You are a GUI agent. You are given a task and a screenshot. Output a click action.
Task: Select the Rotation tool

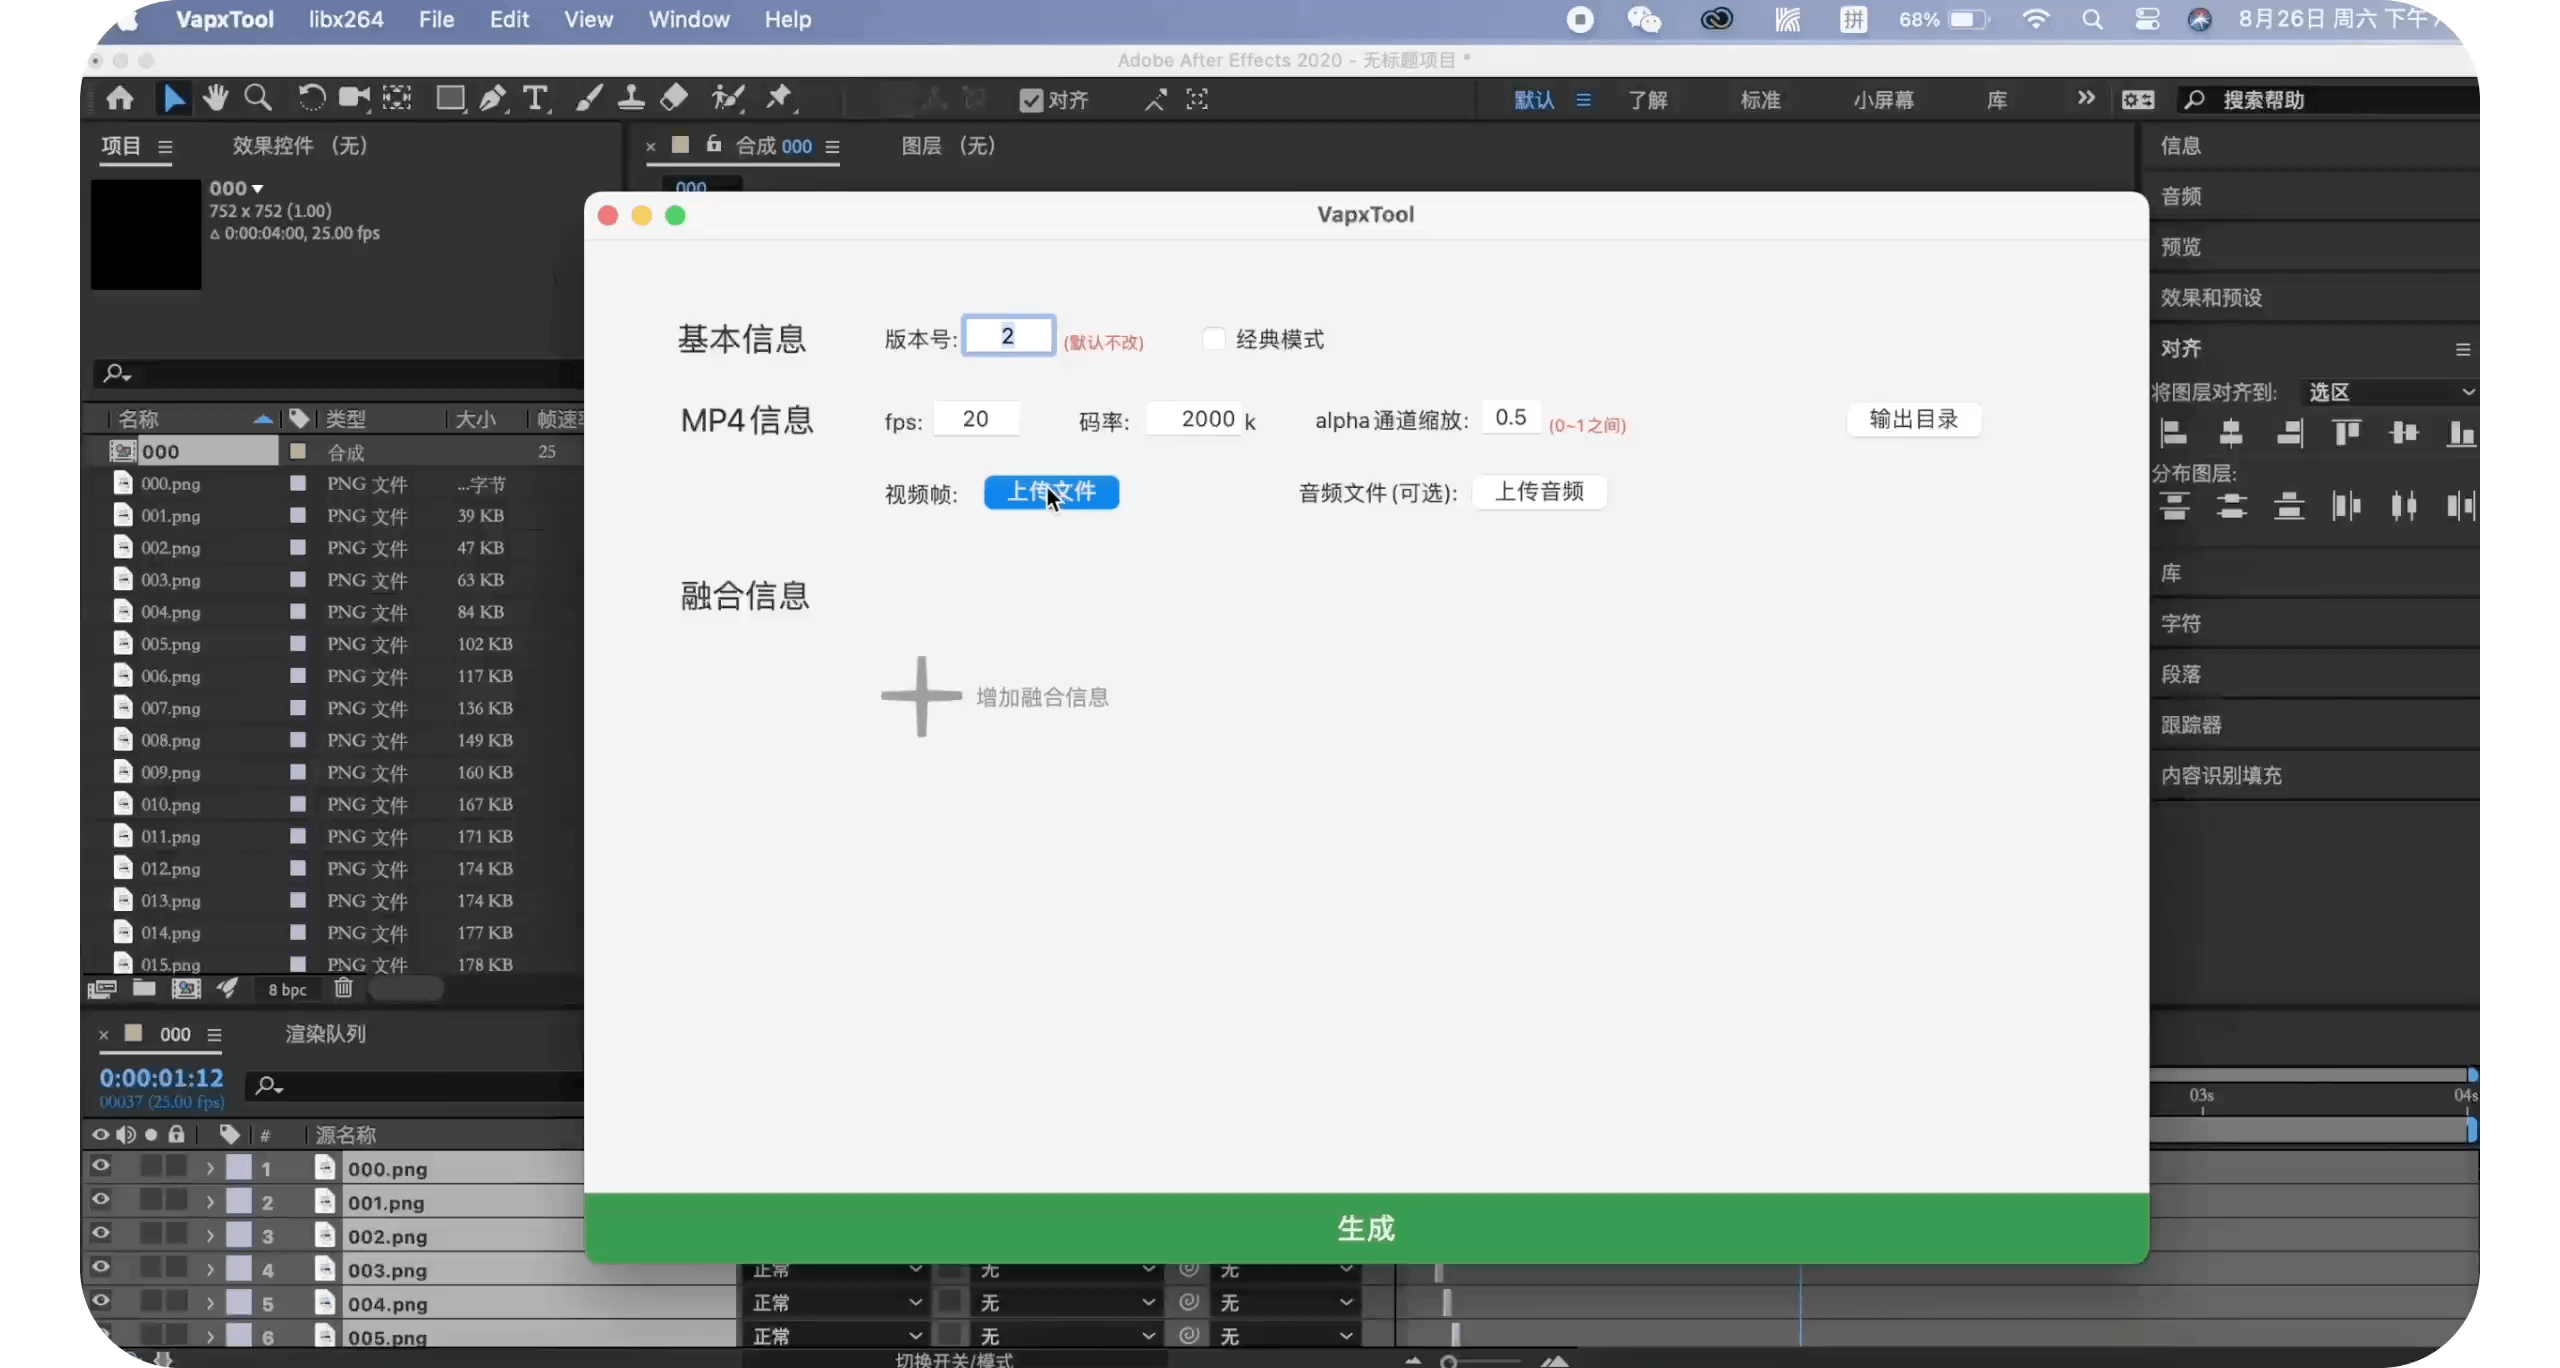point(312,97)
